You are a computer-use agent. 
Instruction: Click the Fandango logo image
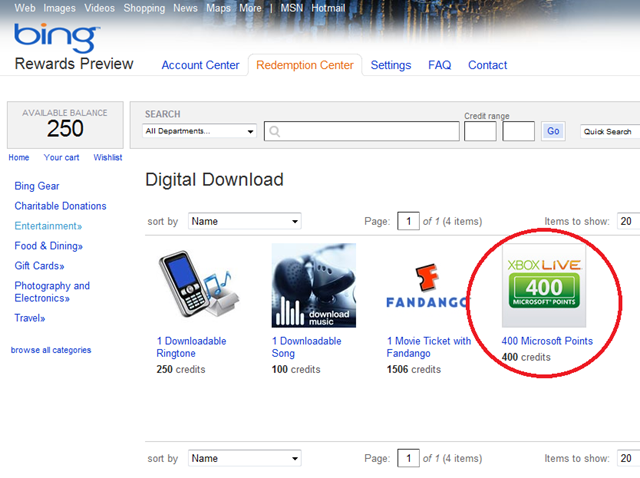[428, 287]
